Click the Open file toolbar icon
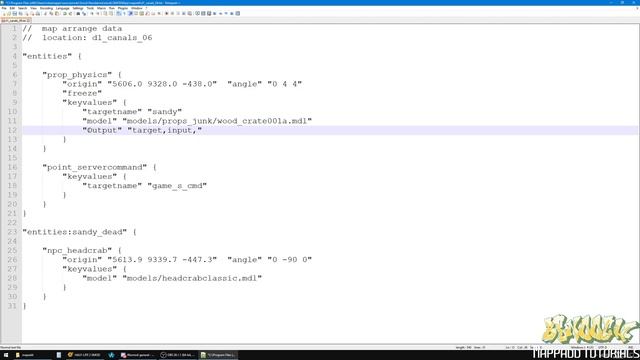 pyautogui.click(x=9, y=13)
